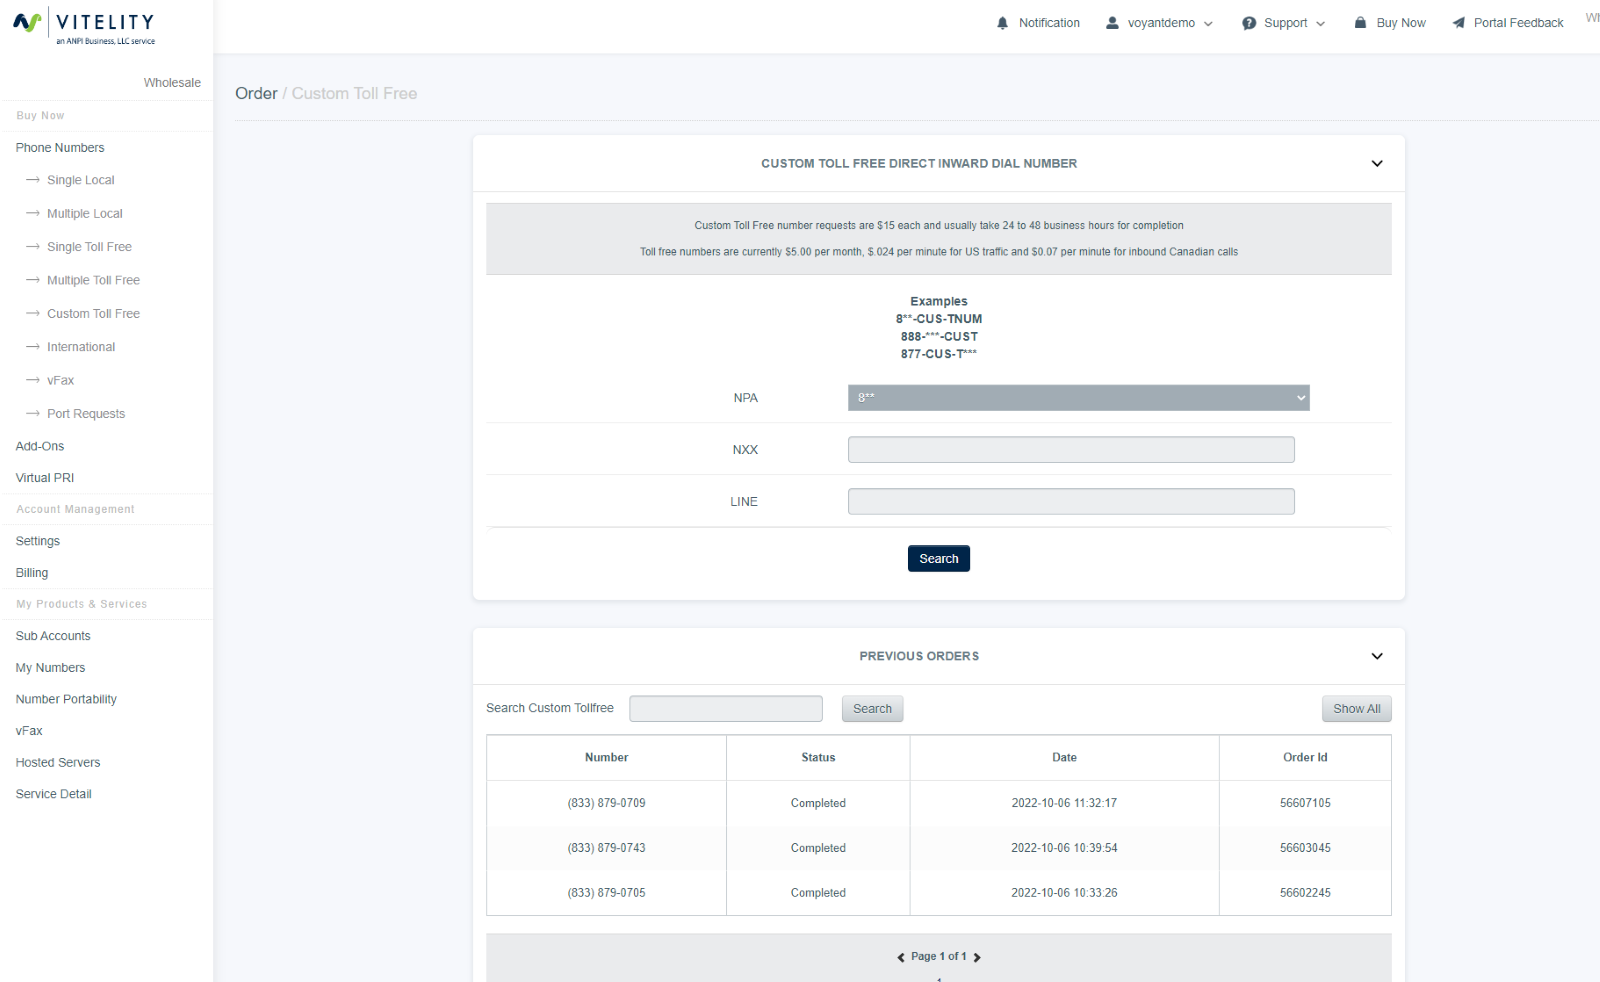Click inside the NXX input field
The image size is (1600, 982).
(1070, 449)
